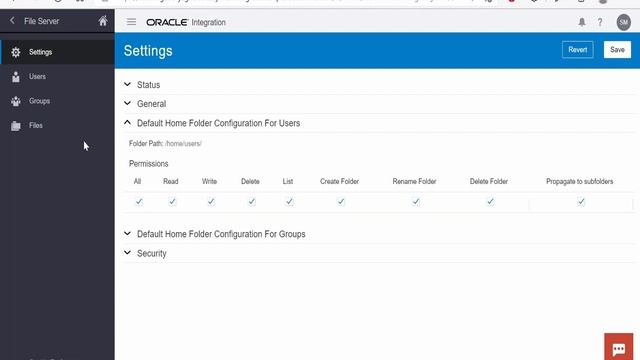640x360 pixels.
Task: Toggle the Read permission checkbox
Action: pos(172,202)
